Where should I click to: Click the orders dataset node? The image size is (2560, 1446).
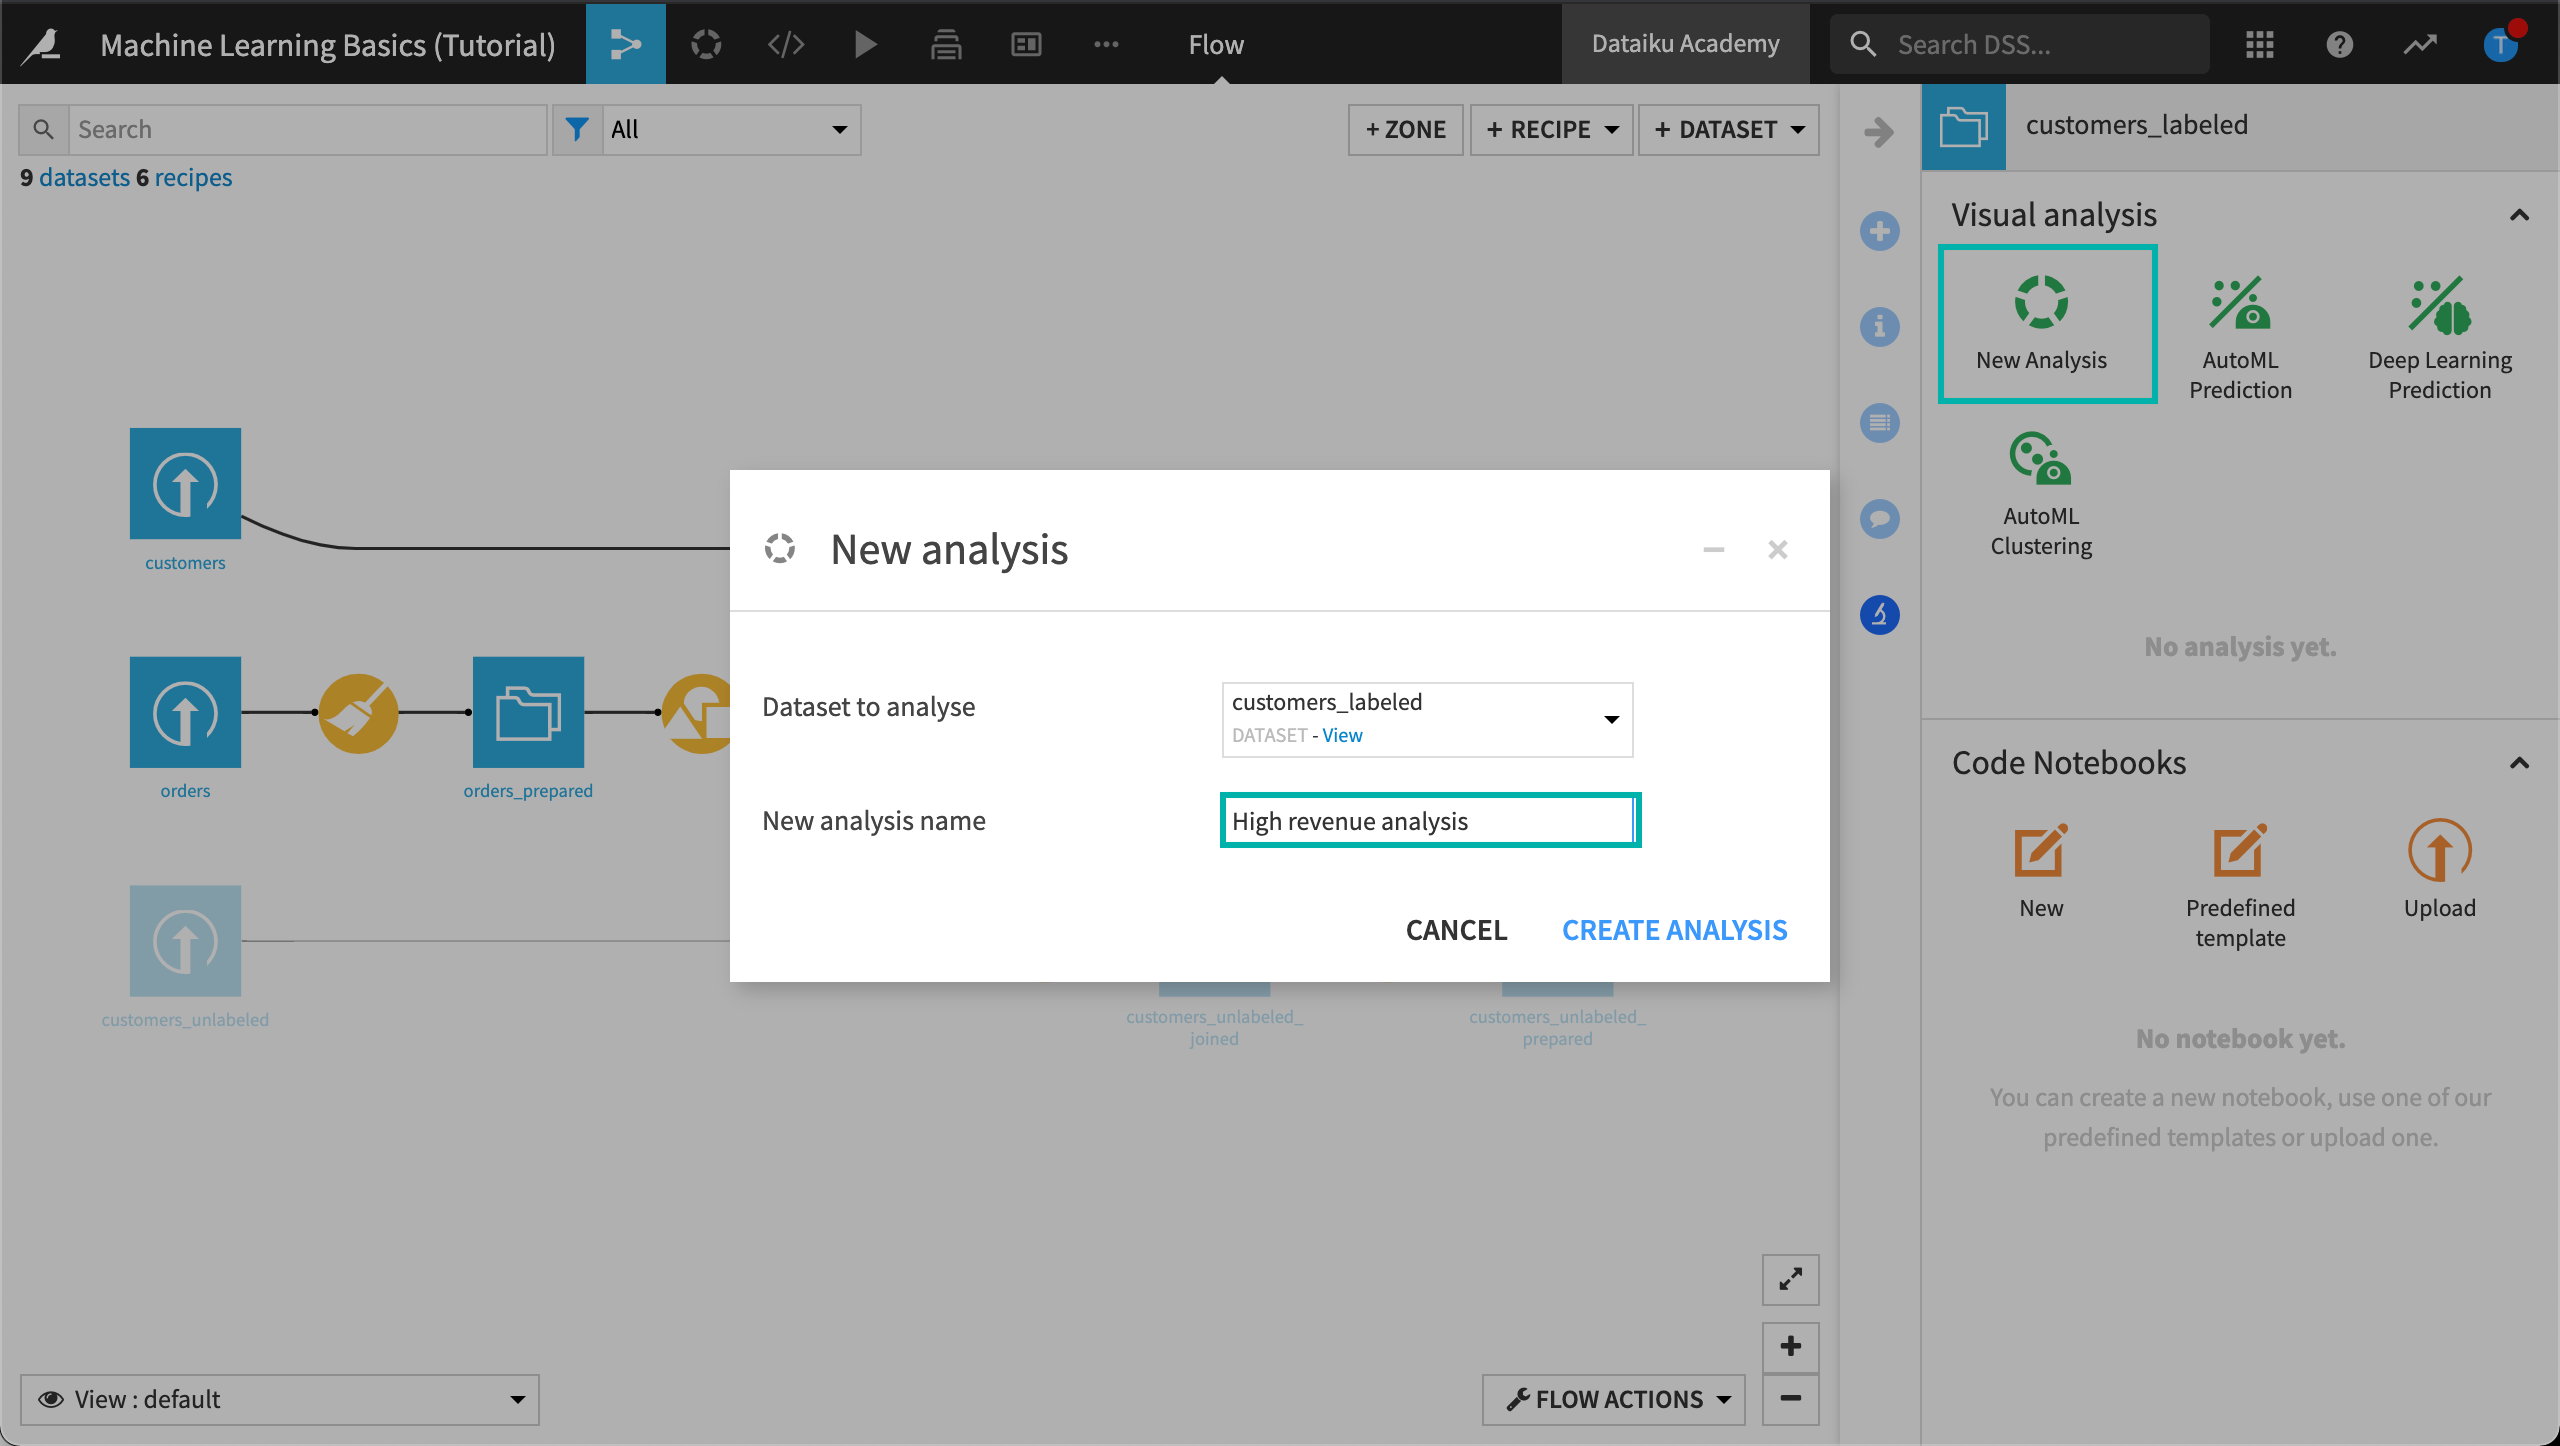point(185,712)
